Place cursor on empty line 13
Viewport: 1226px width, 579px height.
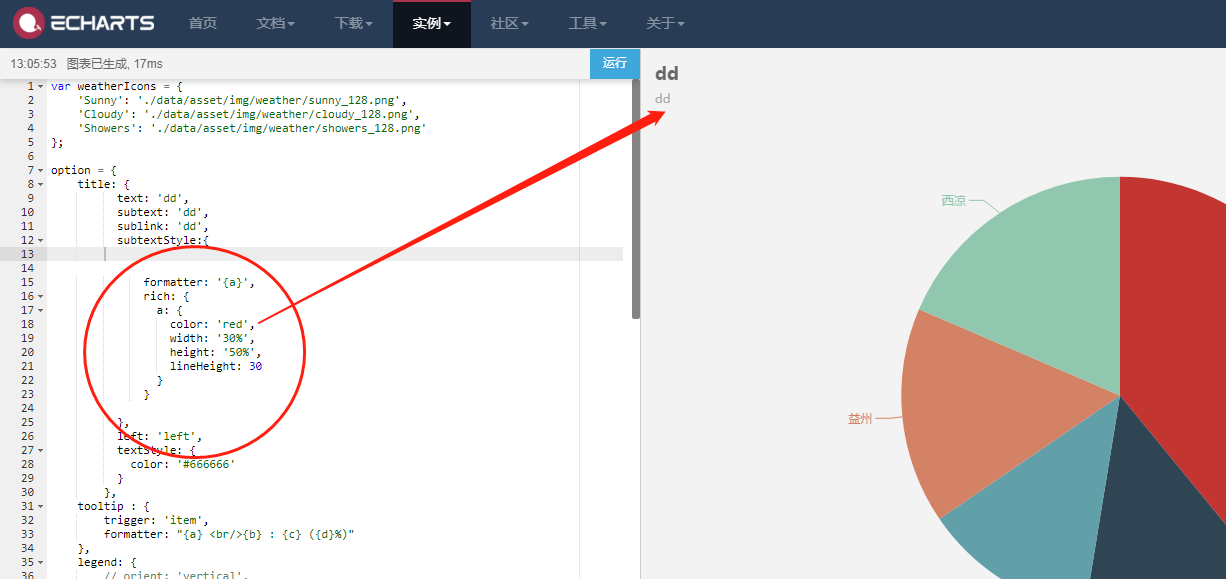pos(335,254)
